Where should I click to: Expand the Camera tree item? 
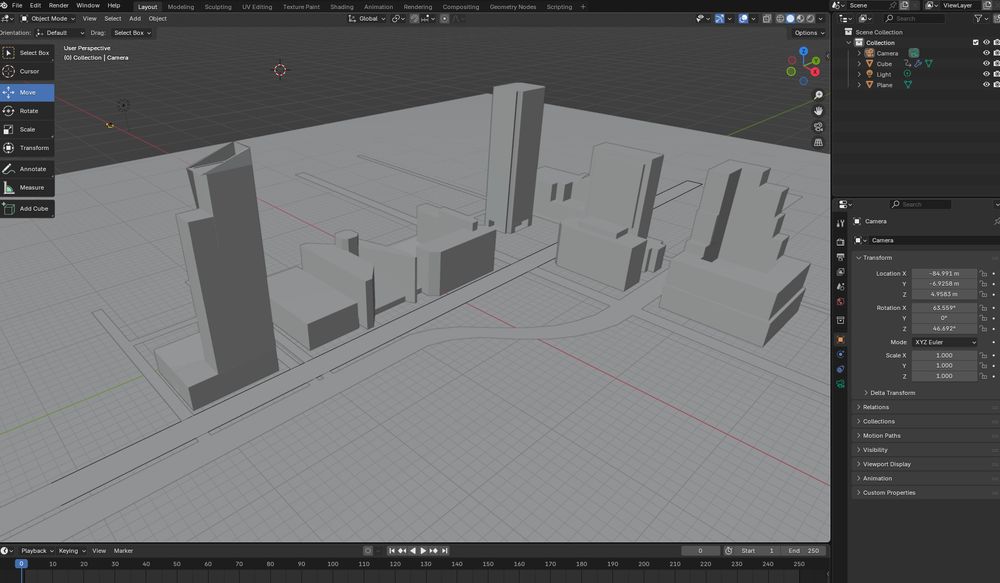[859, 54]
